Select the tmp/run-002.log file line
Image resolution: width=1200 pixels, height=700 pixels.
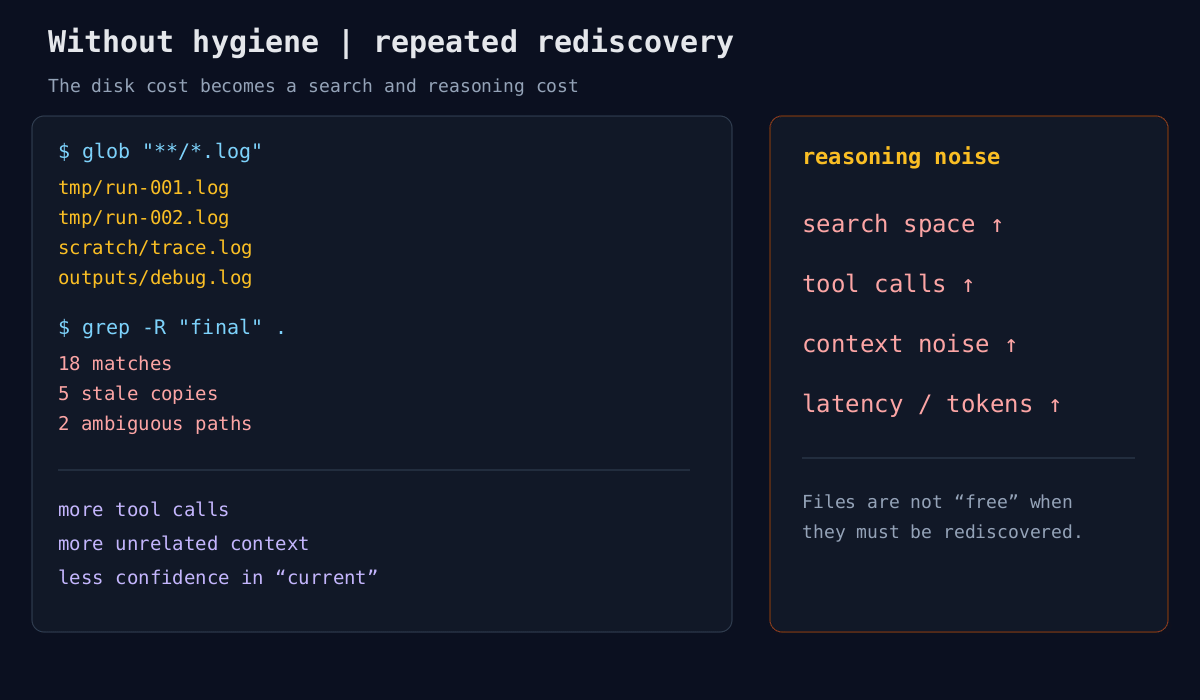coord(143,218)
